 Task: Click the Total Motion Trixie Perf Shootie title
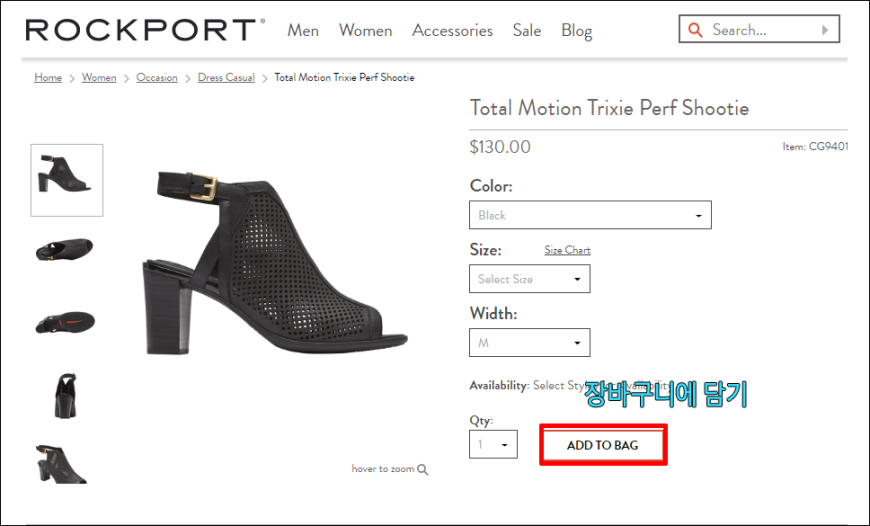(x=609, y=108)
